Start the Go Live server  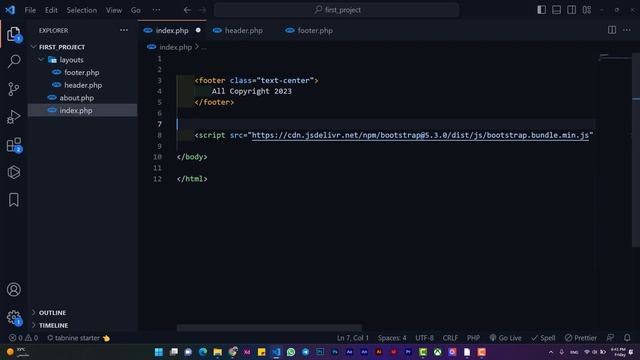tap(505, 338)
